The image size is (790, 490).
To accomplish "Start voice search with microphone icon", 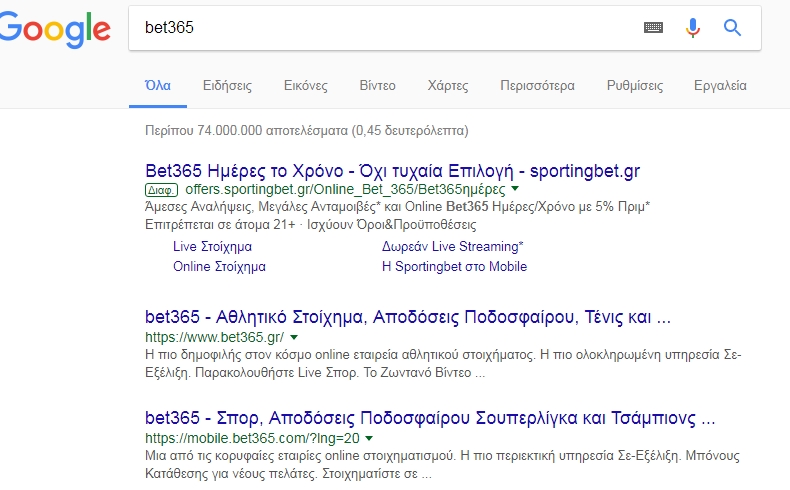I will click(x=693, y=28).
